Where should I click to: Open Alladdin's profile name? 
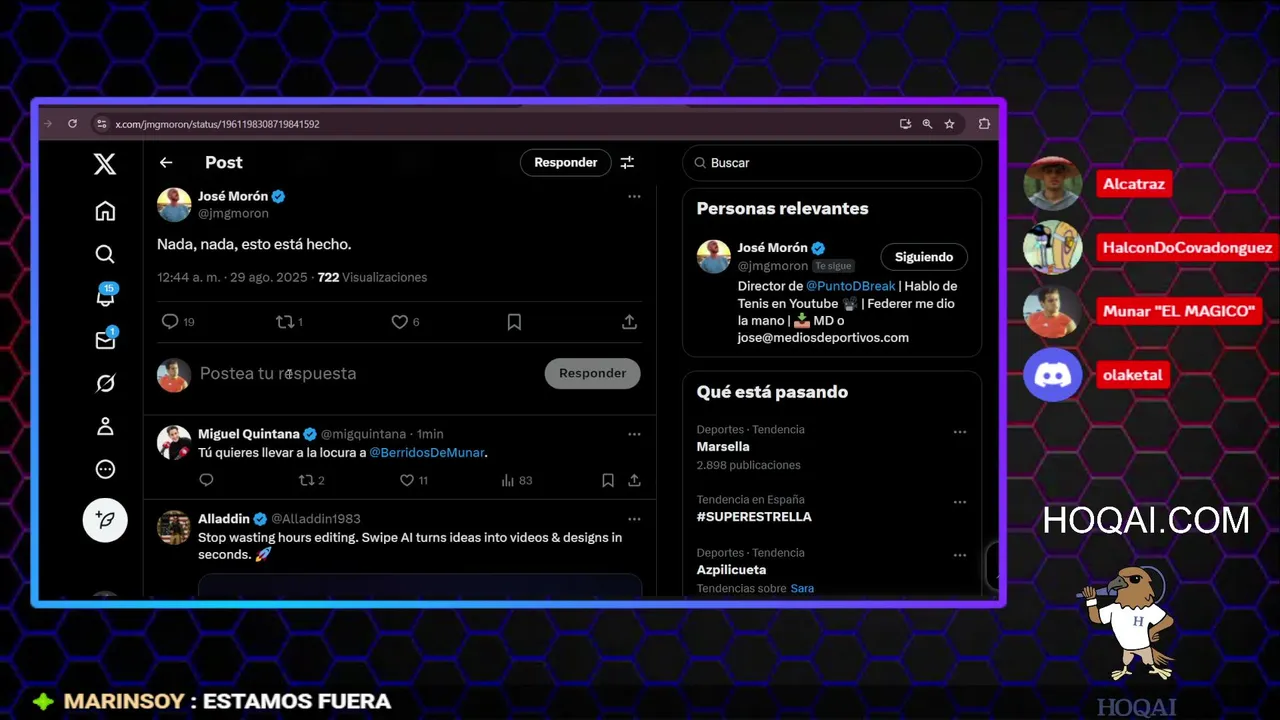coord(225,519)
